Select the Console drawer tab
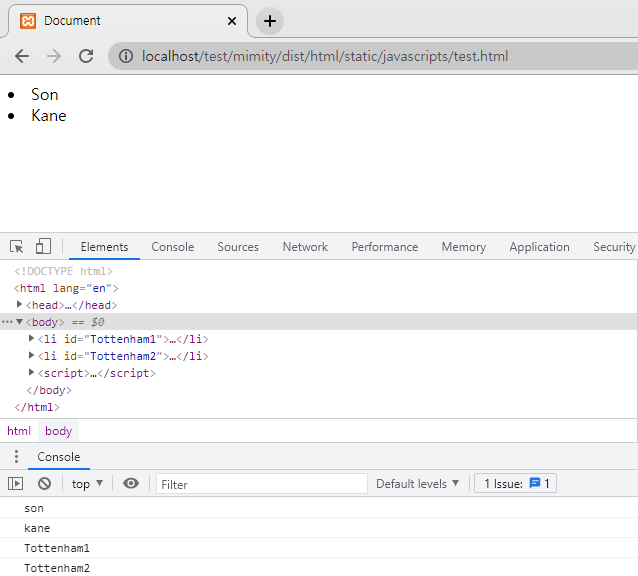This screenshot has width=638, height=576. click(59, 457)
